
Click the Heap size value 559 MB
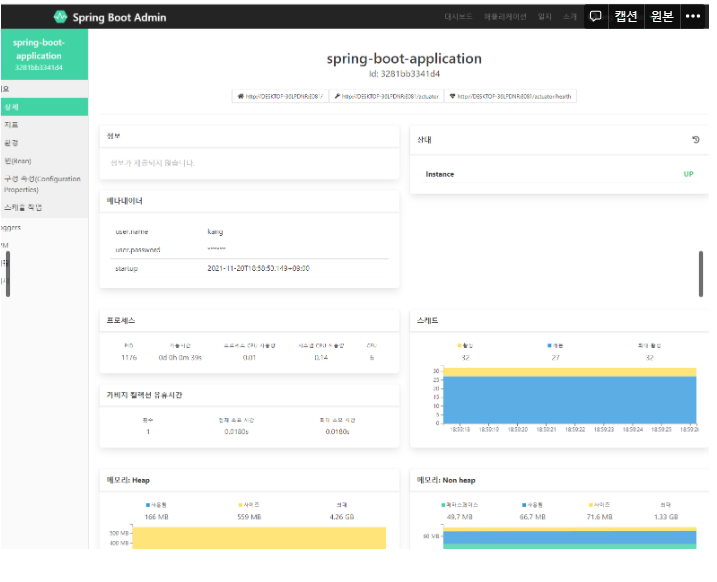[249, 517]
